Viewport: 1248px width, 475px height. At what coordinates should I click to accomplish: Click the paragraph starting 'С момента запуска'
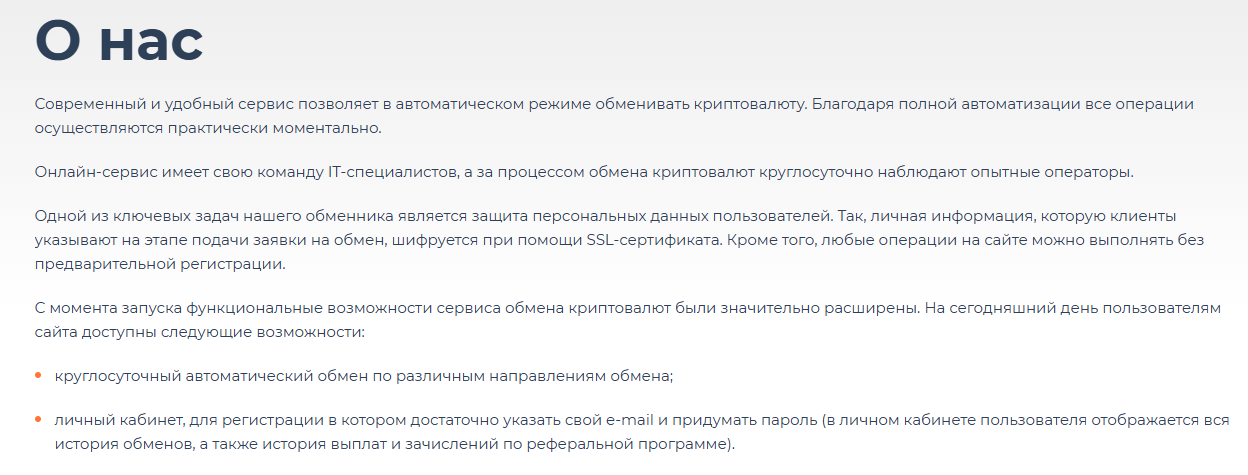628,320
